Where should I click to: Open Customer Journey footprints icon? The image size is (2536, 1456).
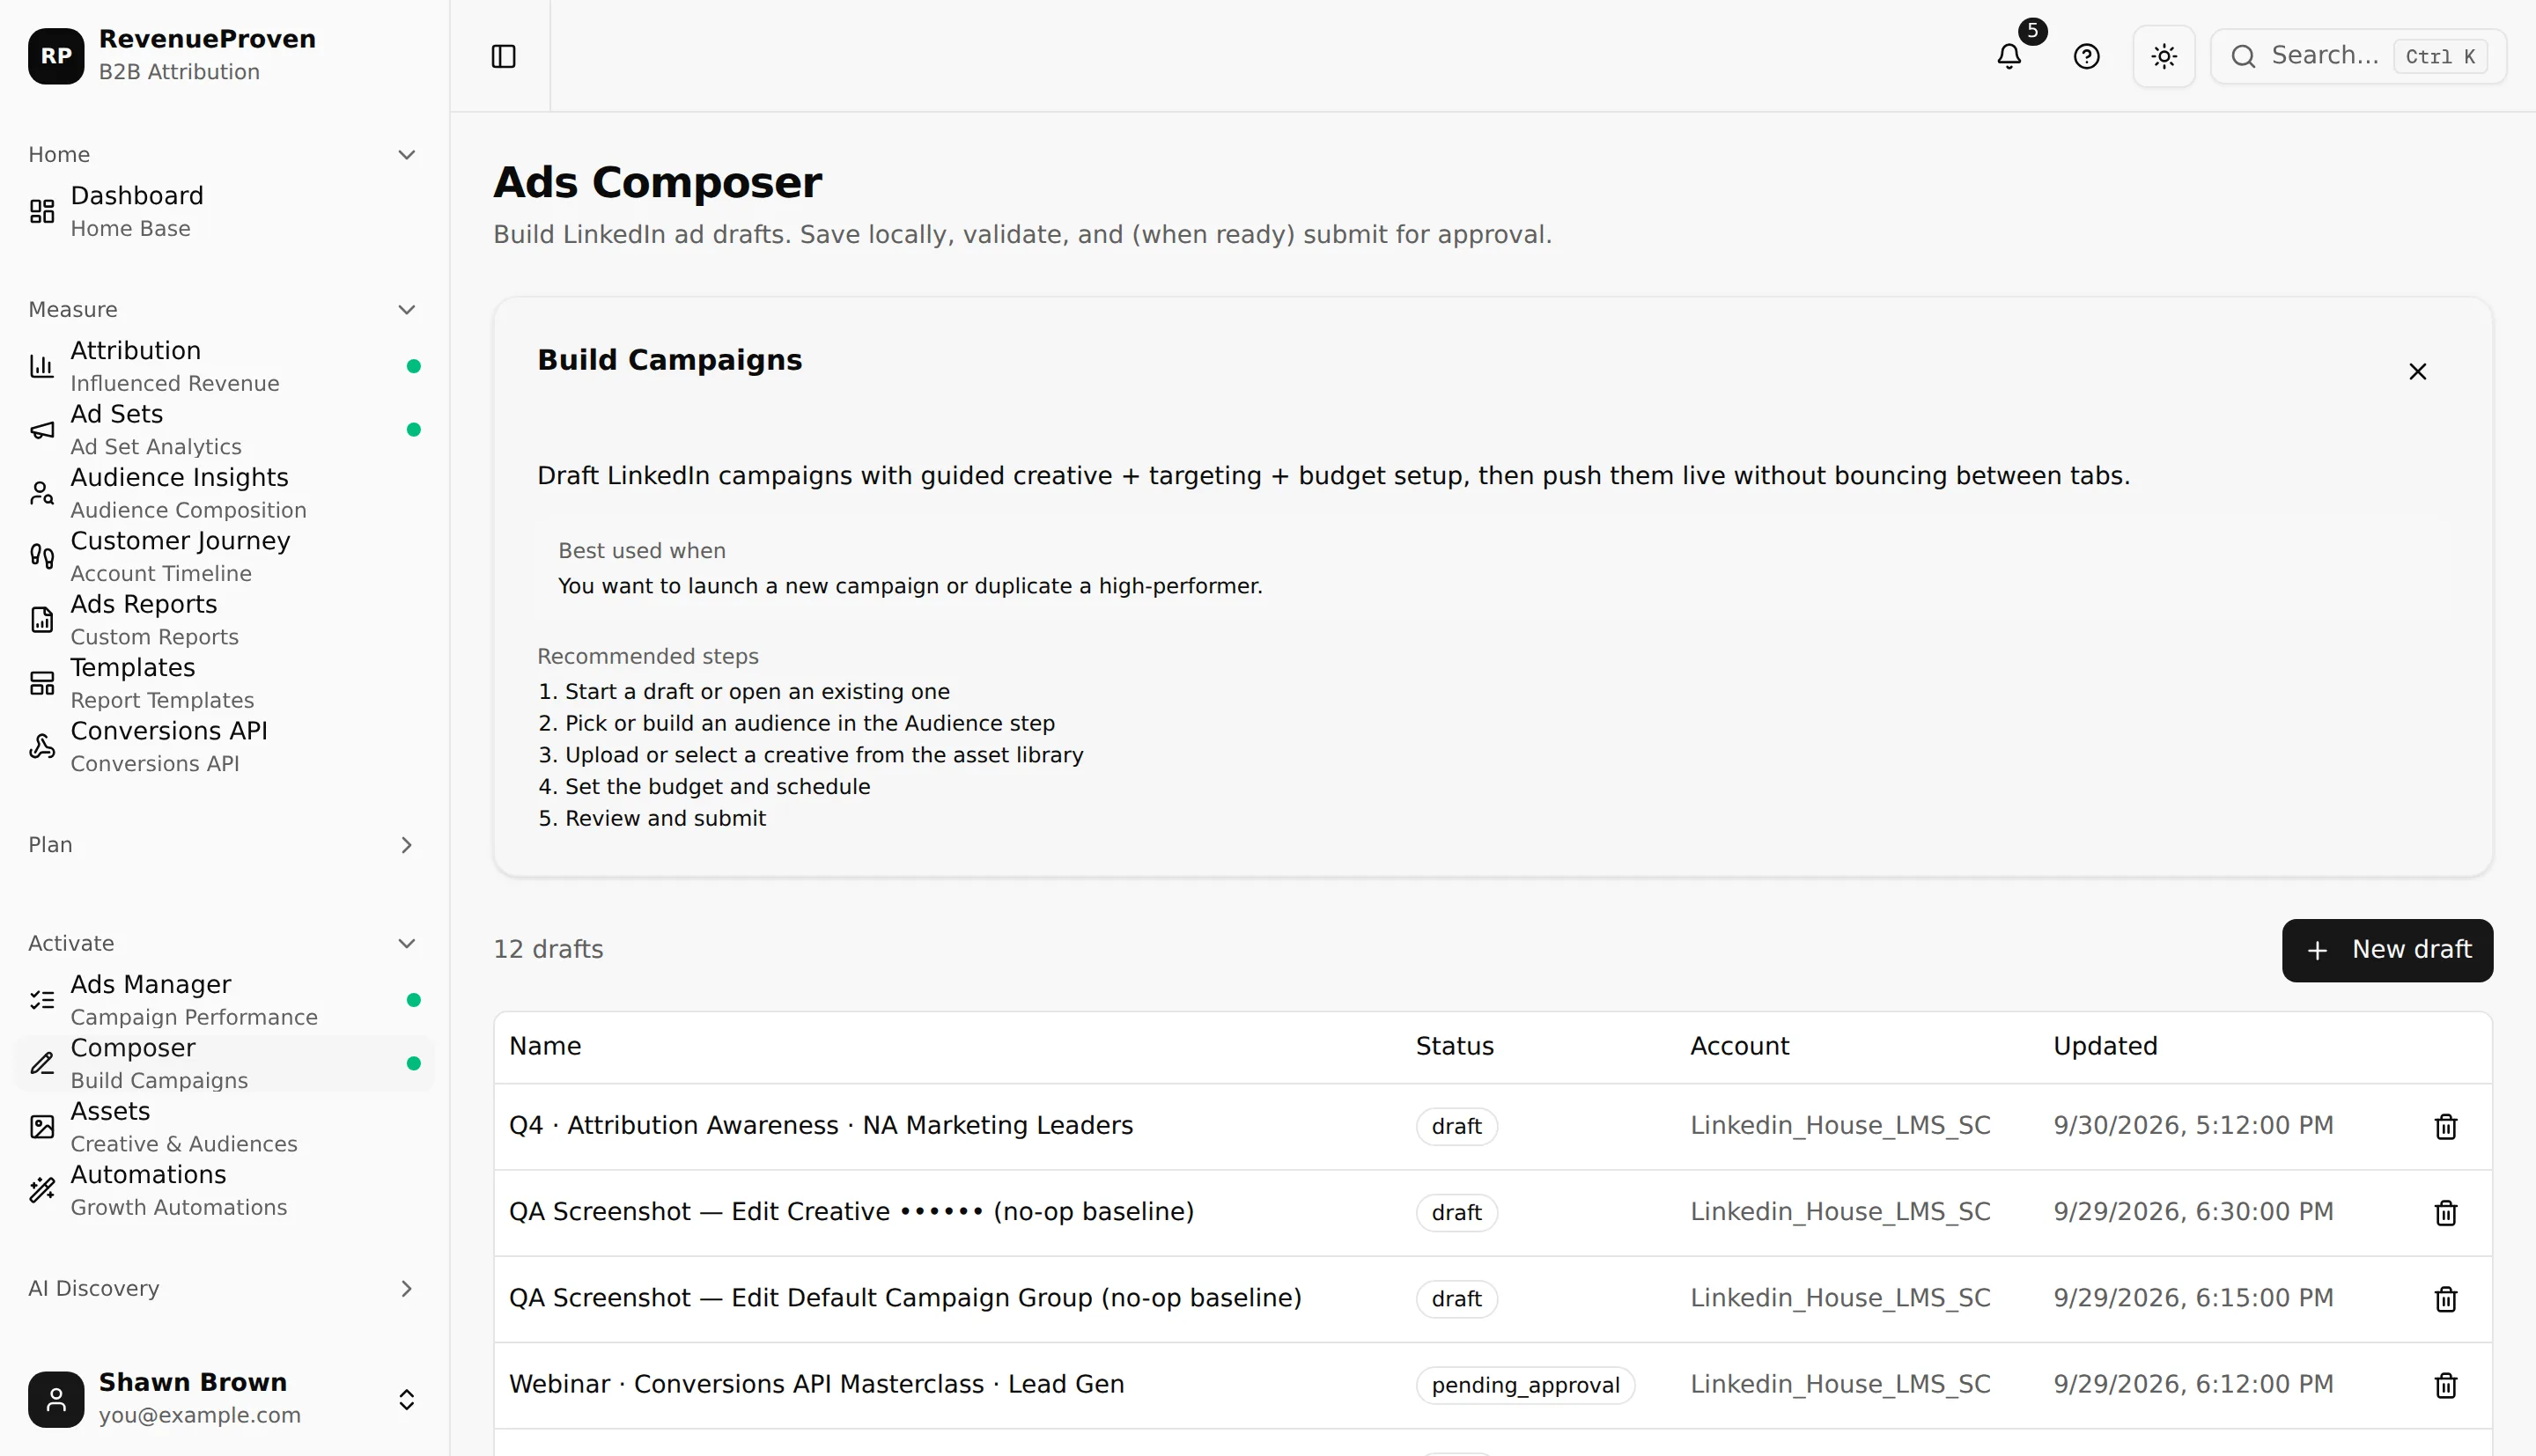pyautogui.click(x=42, y=556)
